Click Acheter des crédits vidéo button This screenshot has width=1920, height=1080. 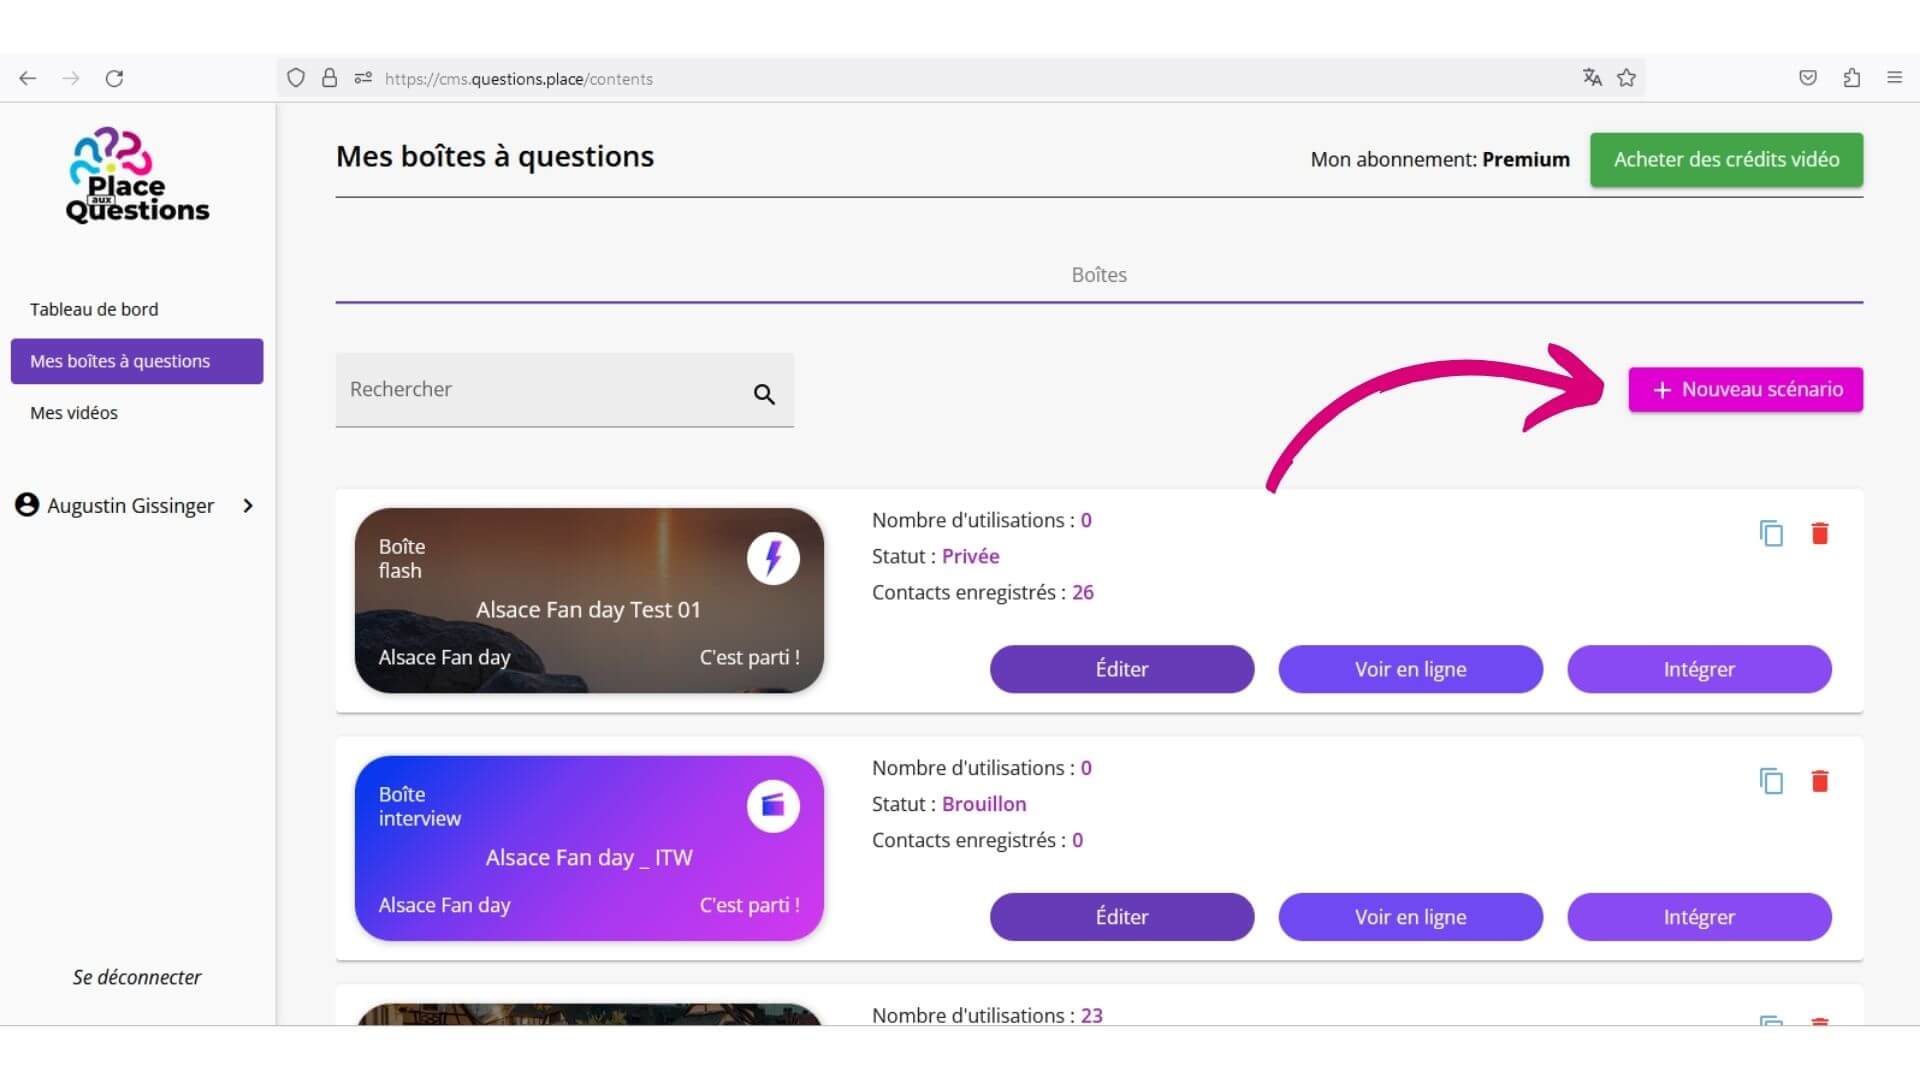pyautogui.click(x=1726, y=160)
